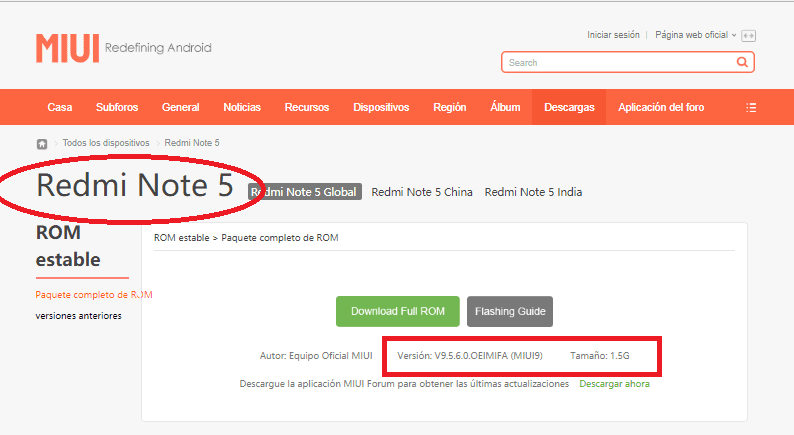The image size is (794, 435).
Task: Select Descargas in the navigation bar
Action: tap(569, 107)
